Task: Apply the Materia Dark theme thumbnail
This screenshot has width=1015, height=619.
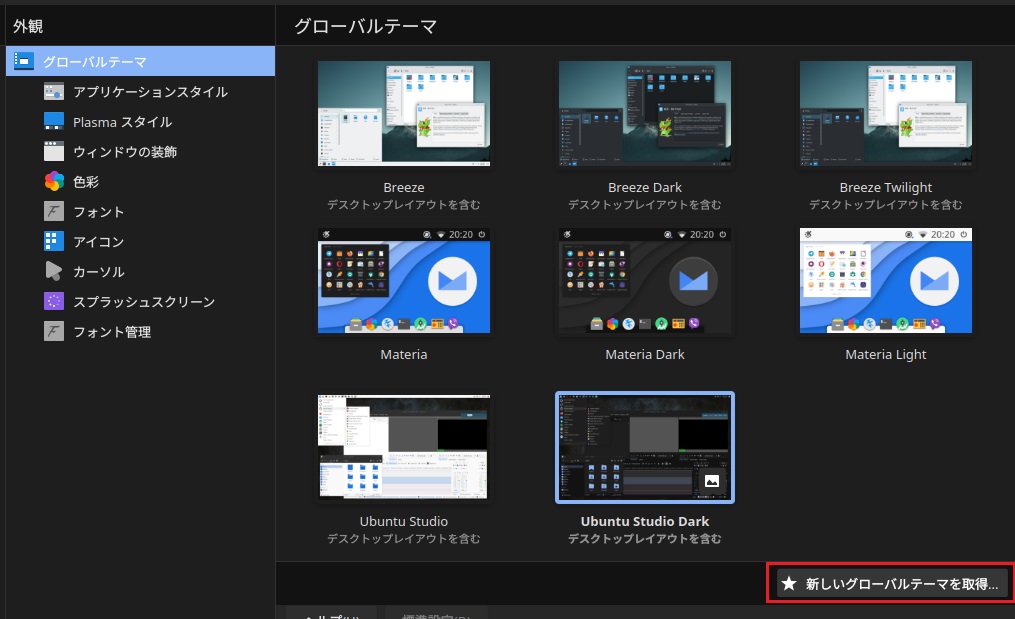Action: click(645, 280)
